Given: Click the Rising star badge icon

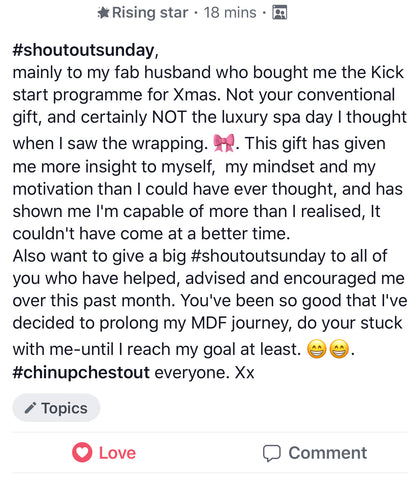Looking at the screenshot, I should point(103,13).
